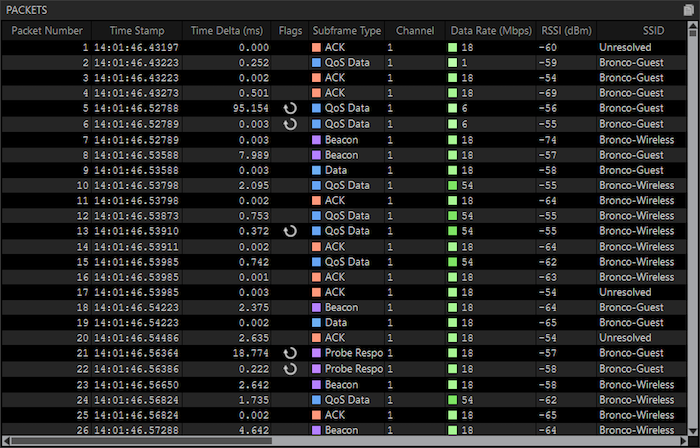Sort by the Time Delta (ms) column header

point(227,31)
